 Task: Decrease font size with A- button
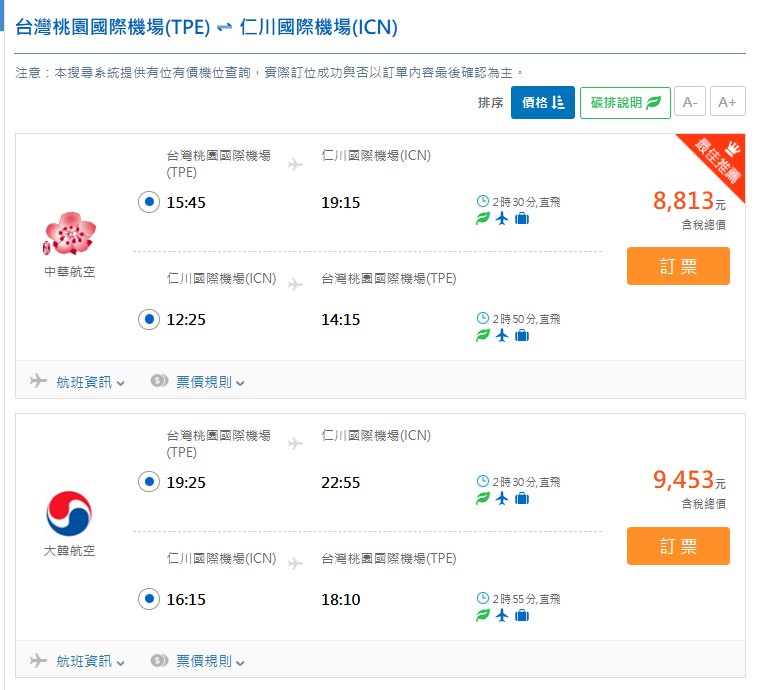(x=690, y=102)
